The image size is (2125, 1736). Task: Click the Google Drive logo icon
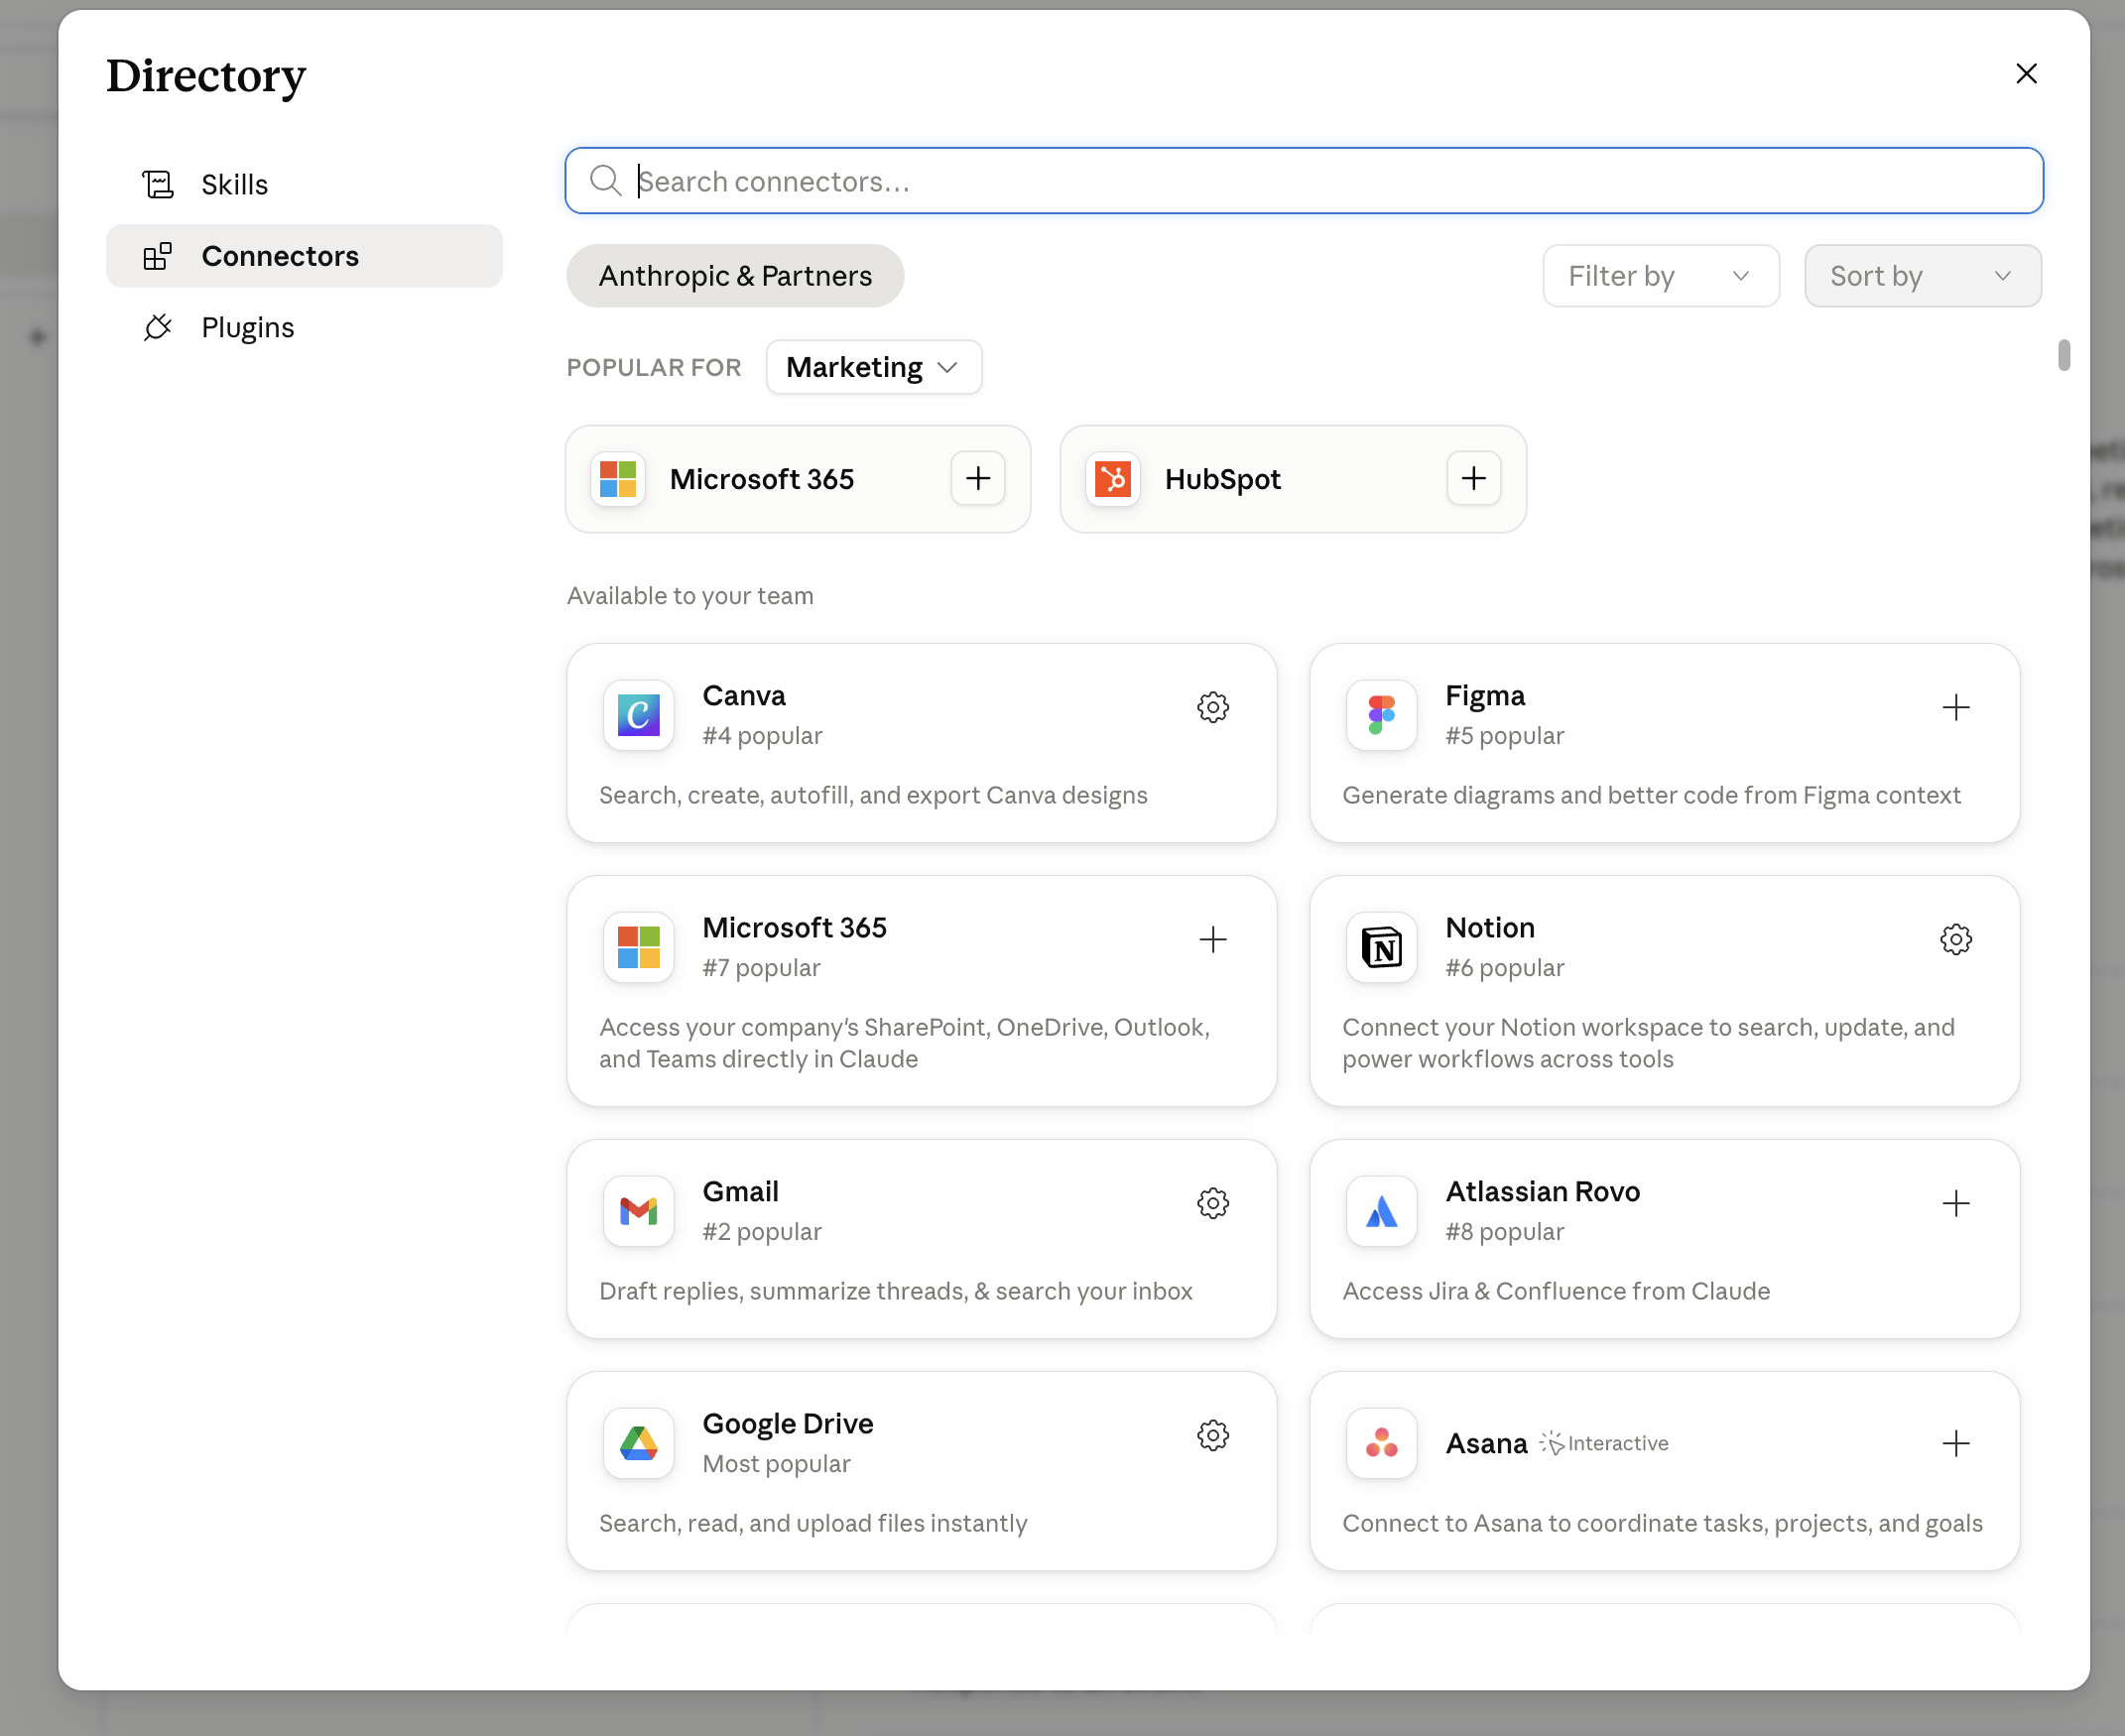point(638,1443)
